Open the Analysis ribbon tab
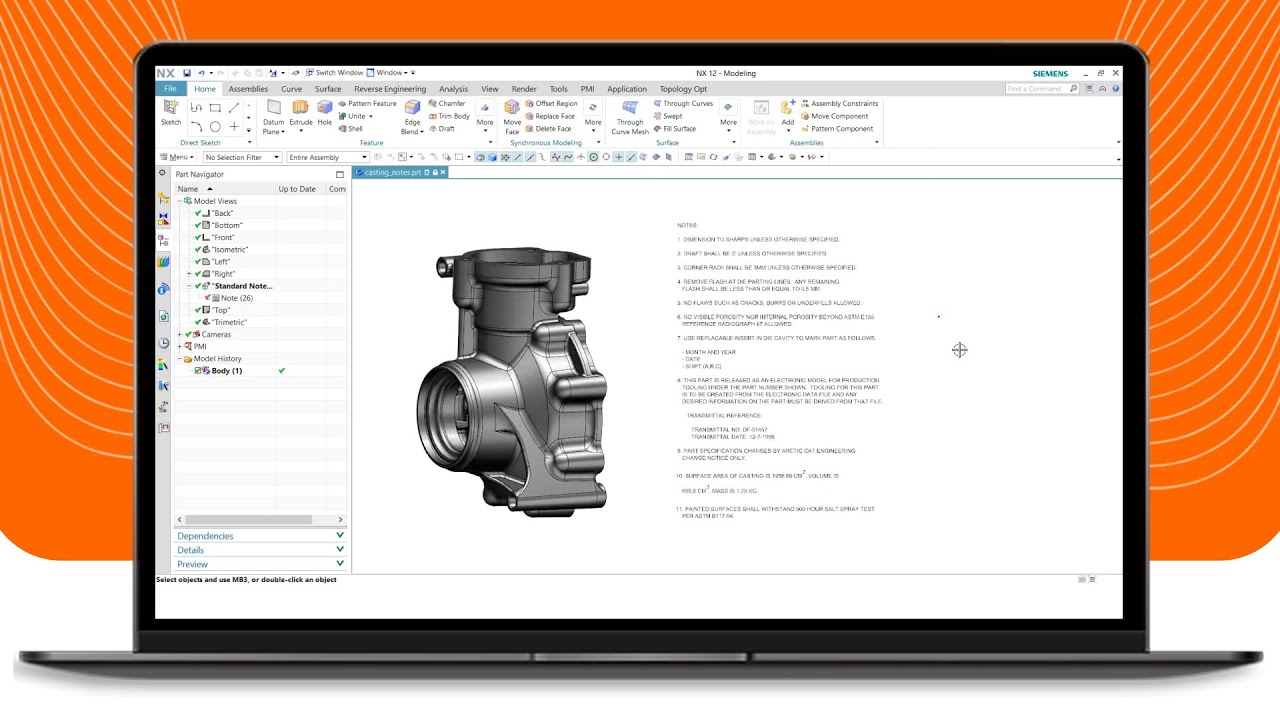Image resolution: width=1280 pixels, height=720 pixels. coord(453,89)
